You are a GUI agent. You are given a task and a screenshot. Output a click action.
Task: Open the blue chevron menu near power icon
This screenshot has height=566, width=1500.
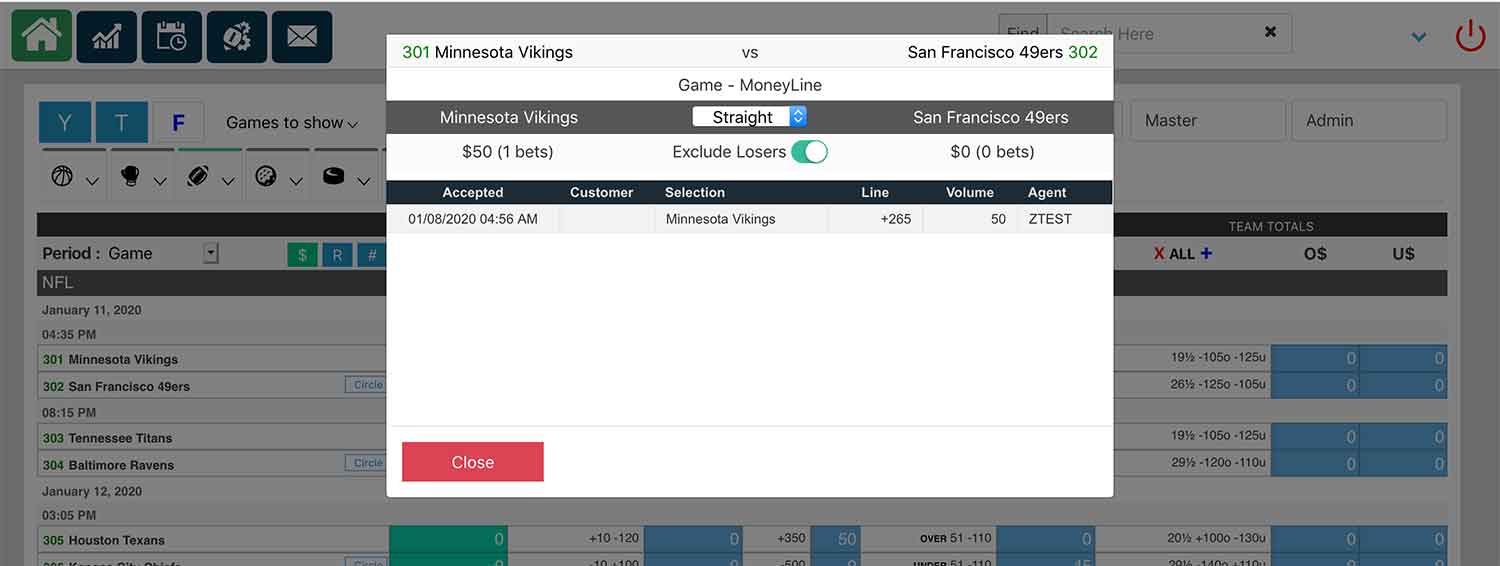(x=1419, y=37)
